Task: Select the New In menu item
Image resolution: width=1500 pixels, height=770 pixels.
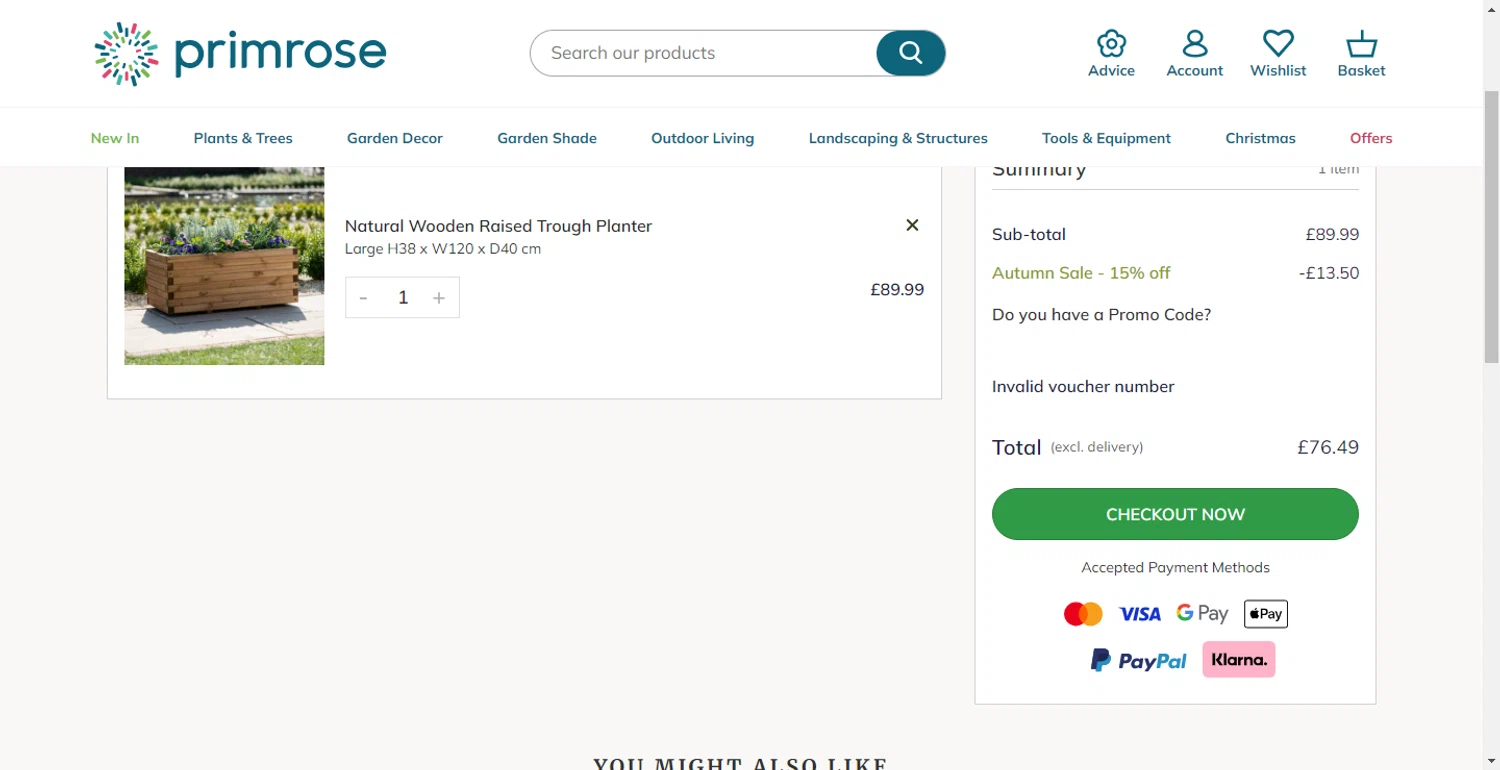Action: (115, 138)
